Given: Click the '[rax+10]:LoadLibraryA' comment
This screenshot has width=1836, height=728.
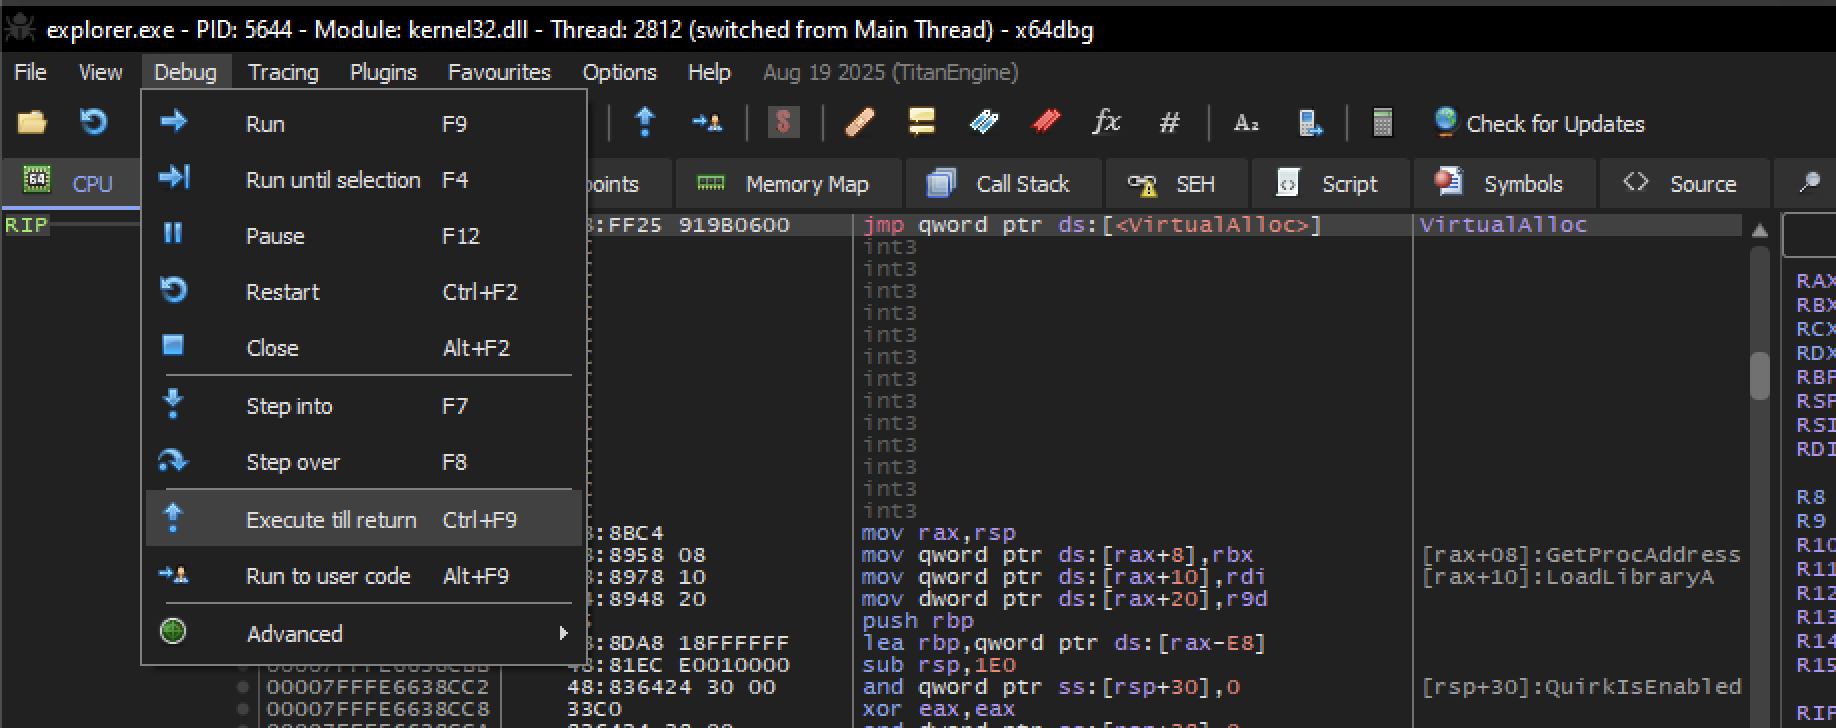Looking at the screenshot, I should tap(1567, 577).
